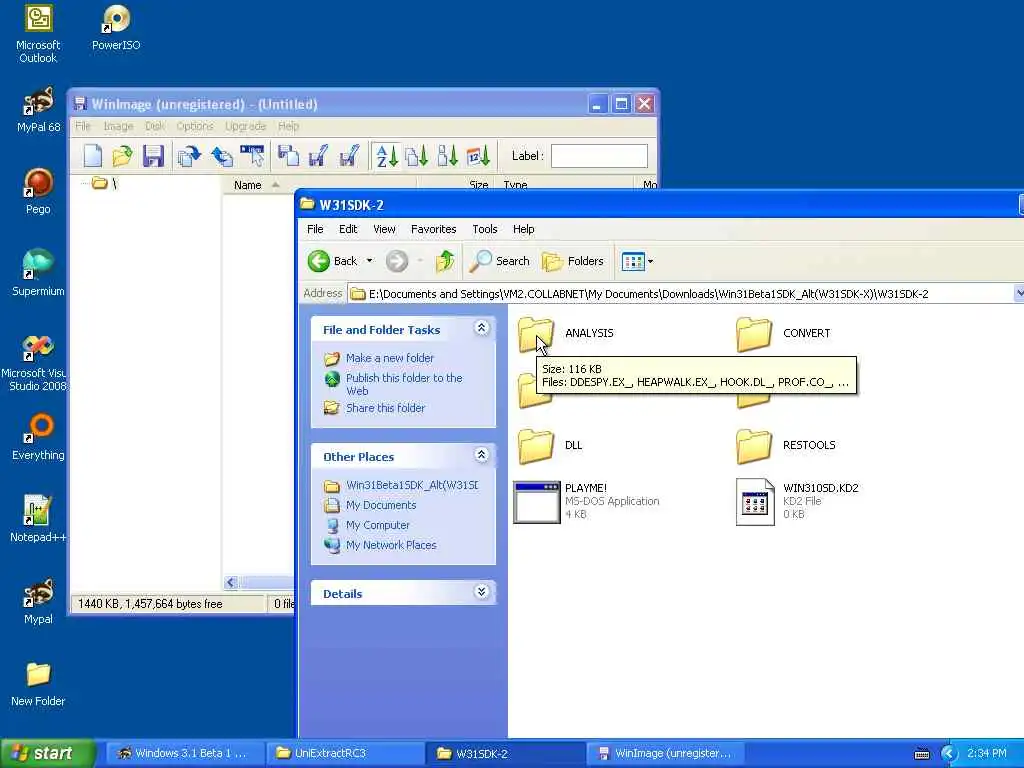Open Supermium desktop shortcut
This screenshot has width=1024, height=768.
click(x=38, y=274)
